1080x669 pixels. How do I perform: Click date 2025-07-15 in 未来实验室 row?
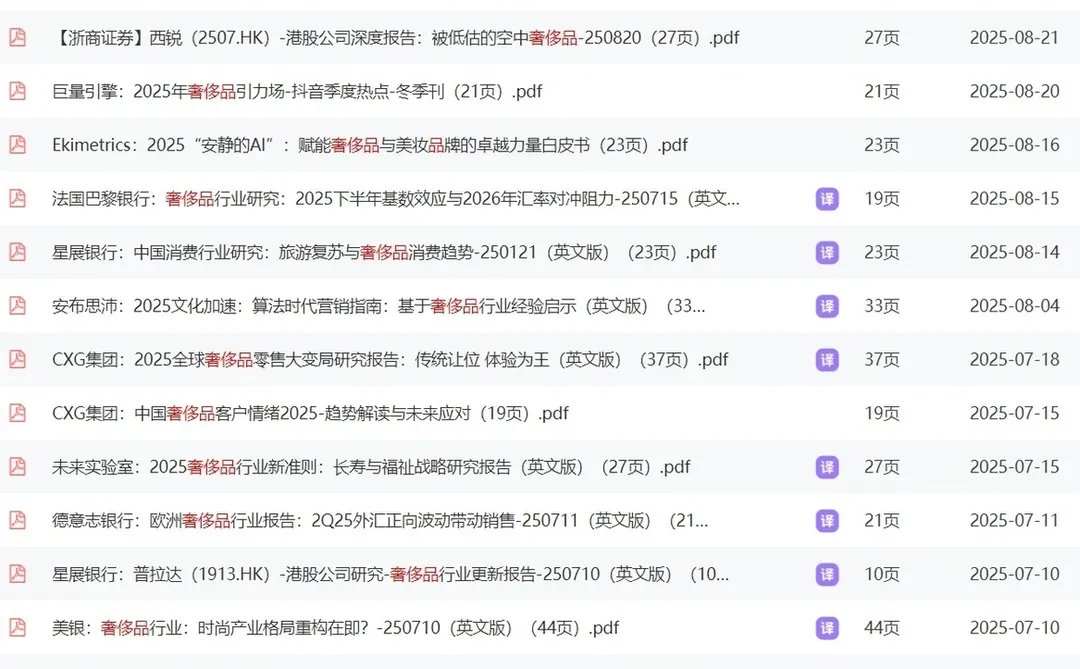pyautogui.click(x=1014, y=466)
